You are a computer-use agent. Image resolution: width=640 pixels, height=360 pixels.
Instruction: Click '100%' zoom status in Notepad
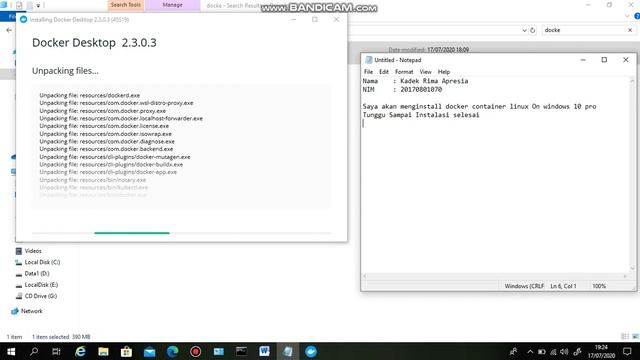click(599, 286)
